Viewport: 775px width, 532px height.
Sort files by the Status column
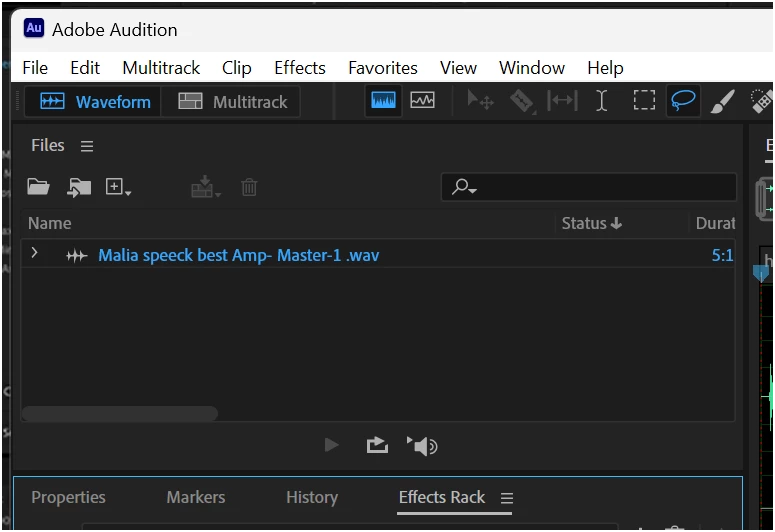[x=592, y=223]
